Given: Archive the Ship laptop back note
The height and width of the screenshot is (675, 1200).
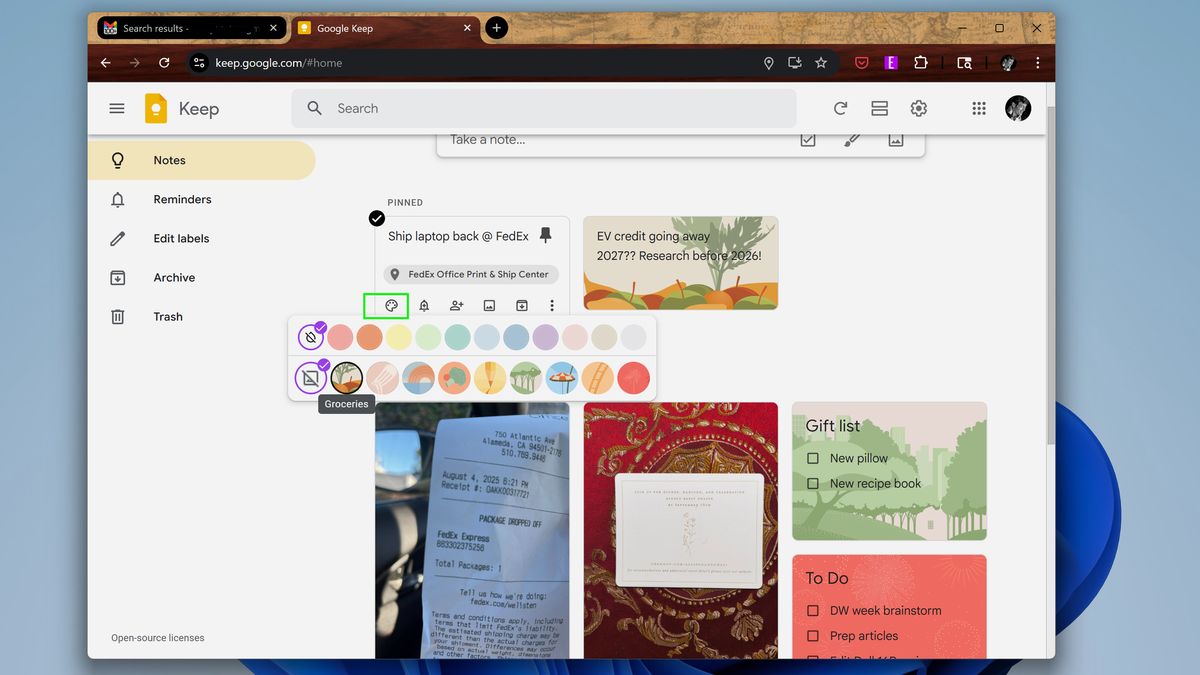Looking at the screenshot, I should click(x=521, y=305).
